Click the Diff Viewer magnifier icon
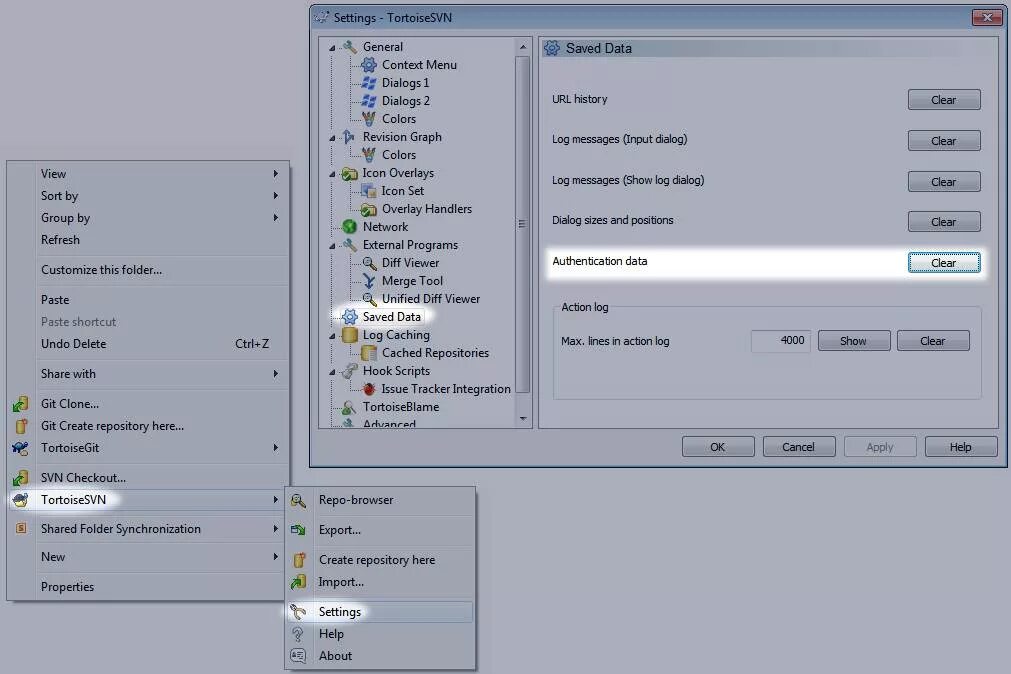This screenshot has height=674, width=1011. 369,263
